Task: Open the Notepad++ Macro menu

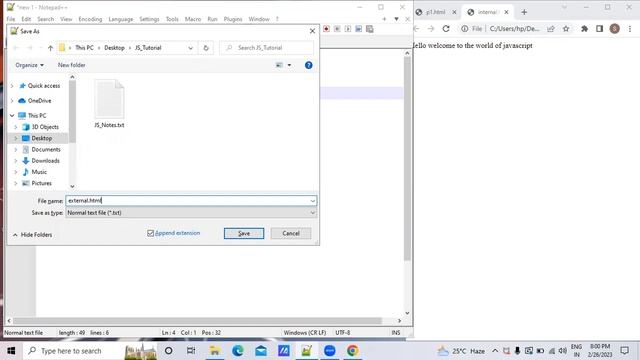Action: (x=193, y=19)
